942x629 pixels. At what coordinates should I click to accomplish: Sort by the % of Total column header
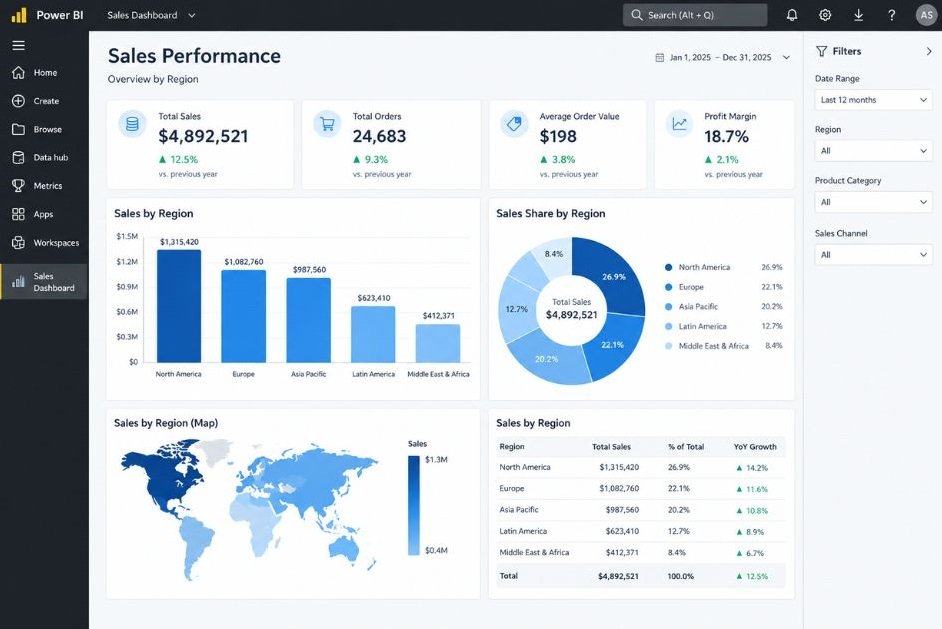pyautogui.click(x=685, y=446)
